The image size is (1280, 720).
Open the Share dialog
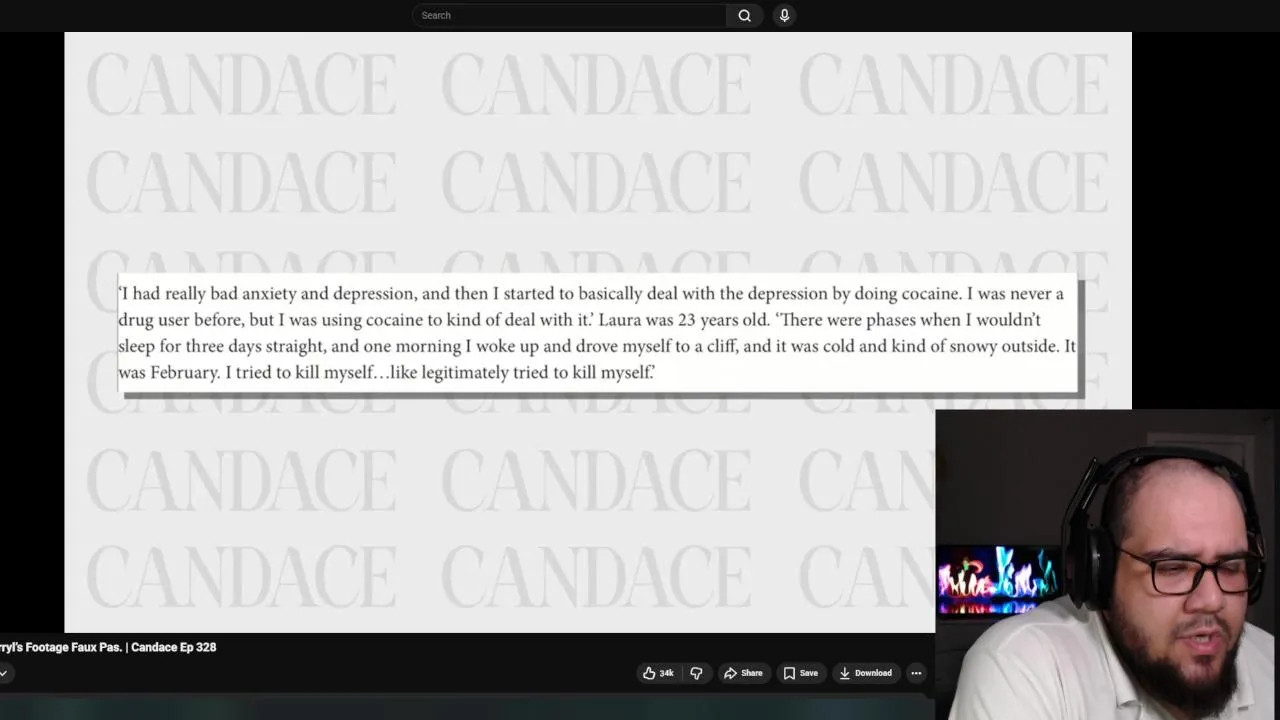click(743, 673)
